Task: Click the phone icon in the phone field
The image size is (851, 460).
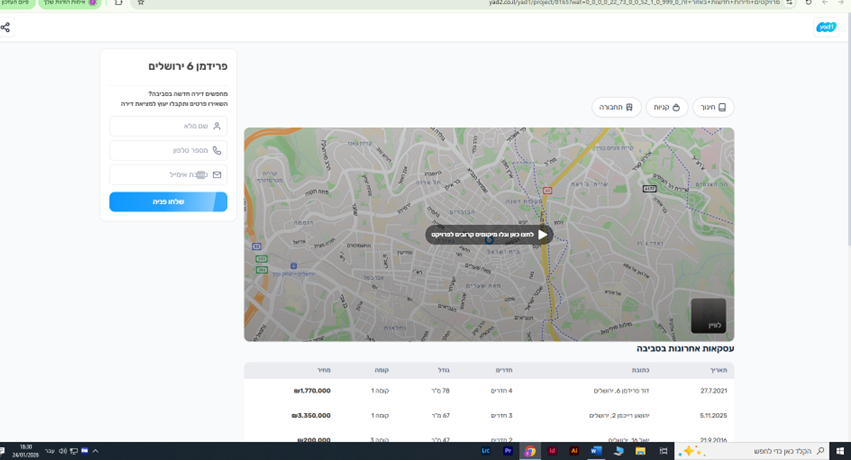Action: 217,150
